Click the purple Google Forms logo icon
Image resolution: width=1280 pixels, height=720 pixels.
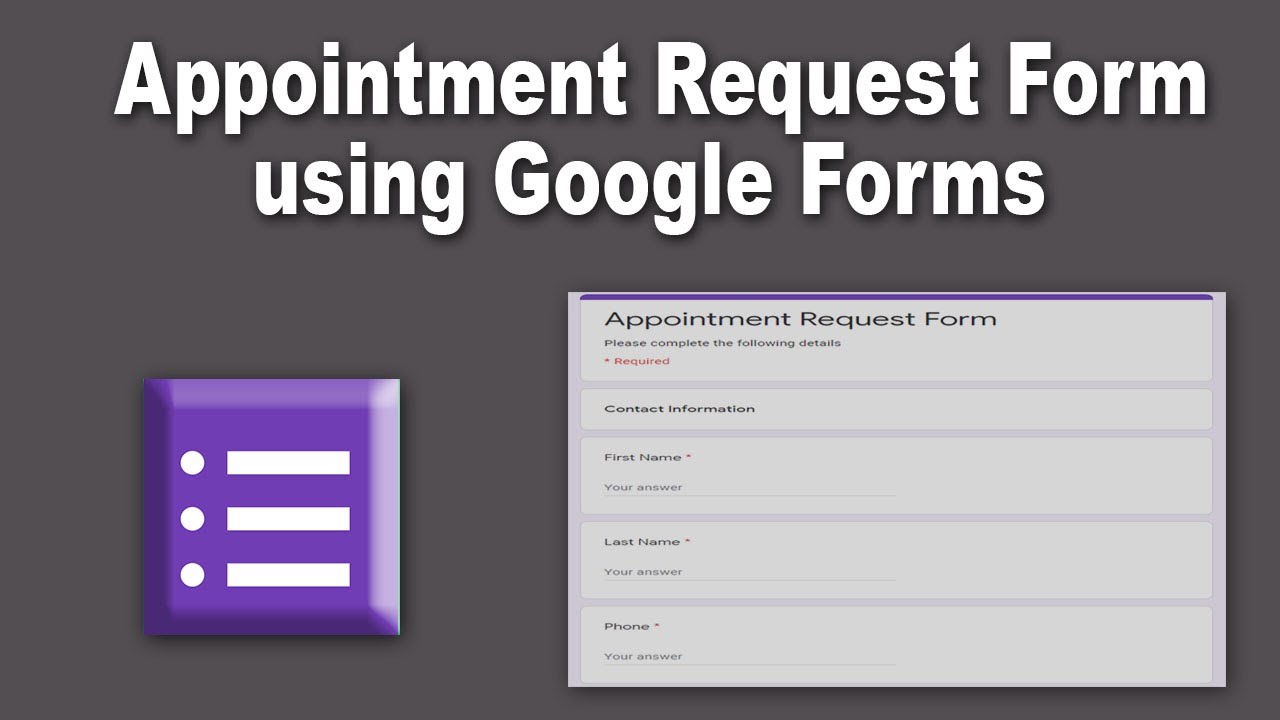(x=272, y=507)
